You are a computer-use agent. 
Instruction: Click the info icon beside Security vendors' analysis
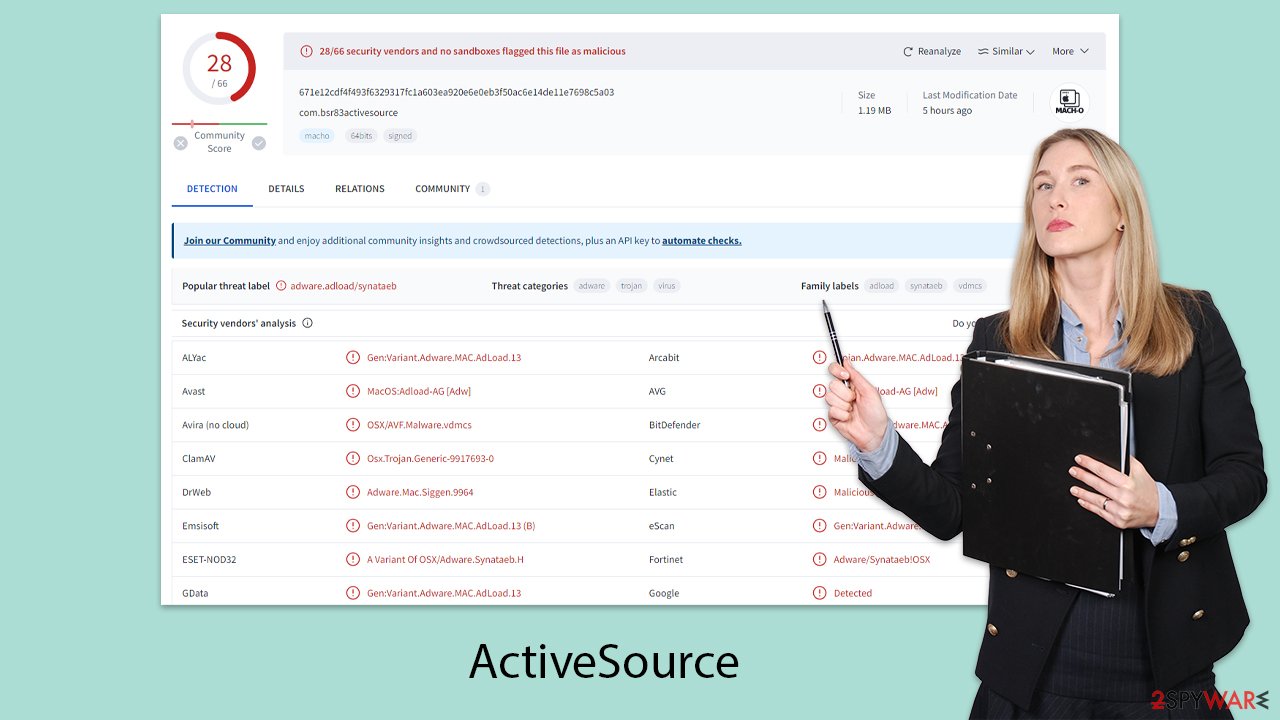[x=307, y=323]
